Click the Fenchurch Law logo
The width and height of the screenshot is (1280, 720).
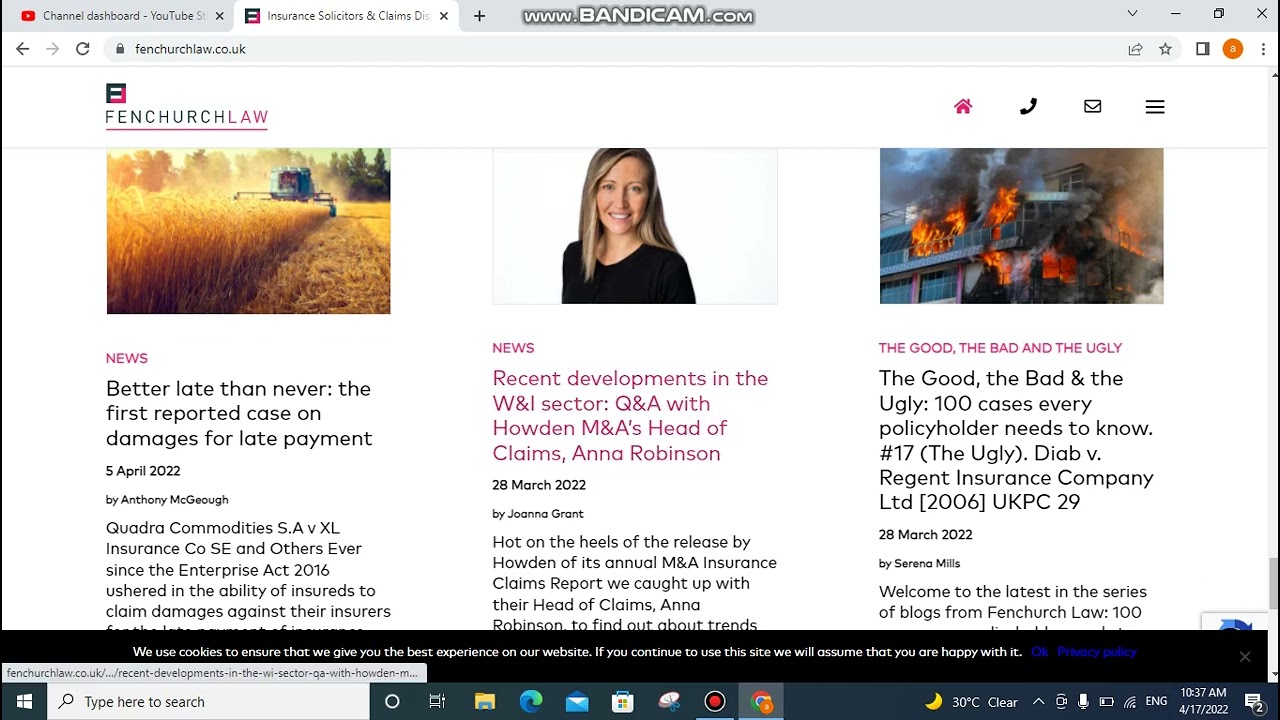pyautogui.click(x=187, y=105)
